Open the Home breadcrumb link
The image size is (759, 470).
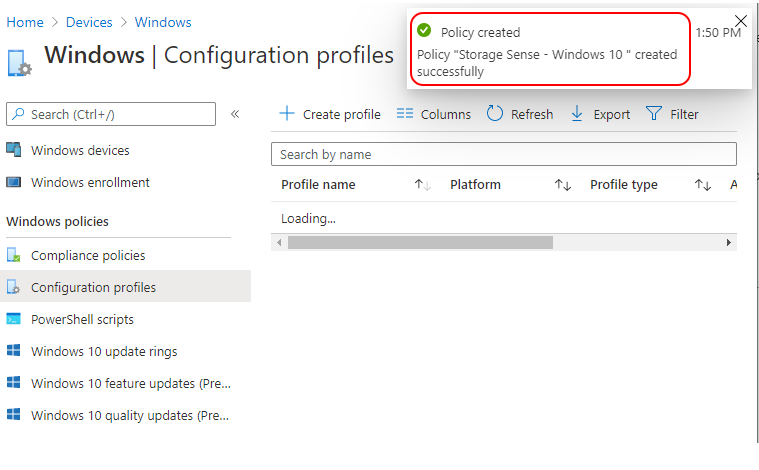coord(25,22)
